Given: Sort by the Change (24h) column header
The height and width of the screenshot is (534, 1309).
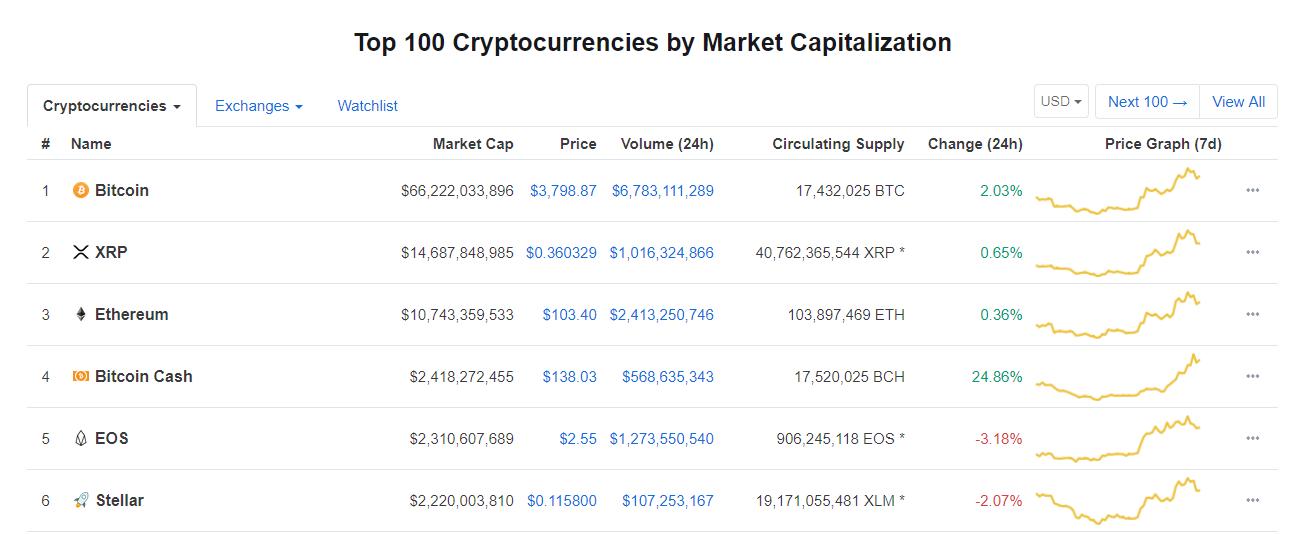Looking at the screenshot, I should [x=974, y=144].
